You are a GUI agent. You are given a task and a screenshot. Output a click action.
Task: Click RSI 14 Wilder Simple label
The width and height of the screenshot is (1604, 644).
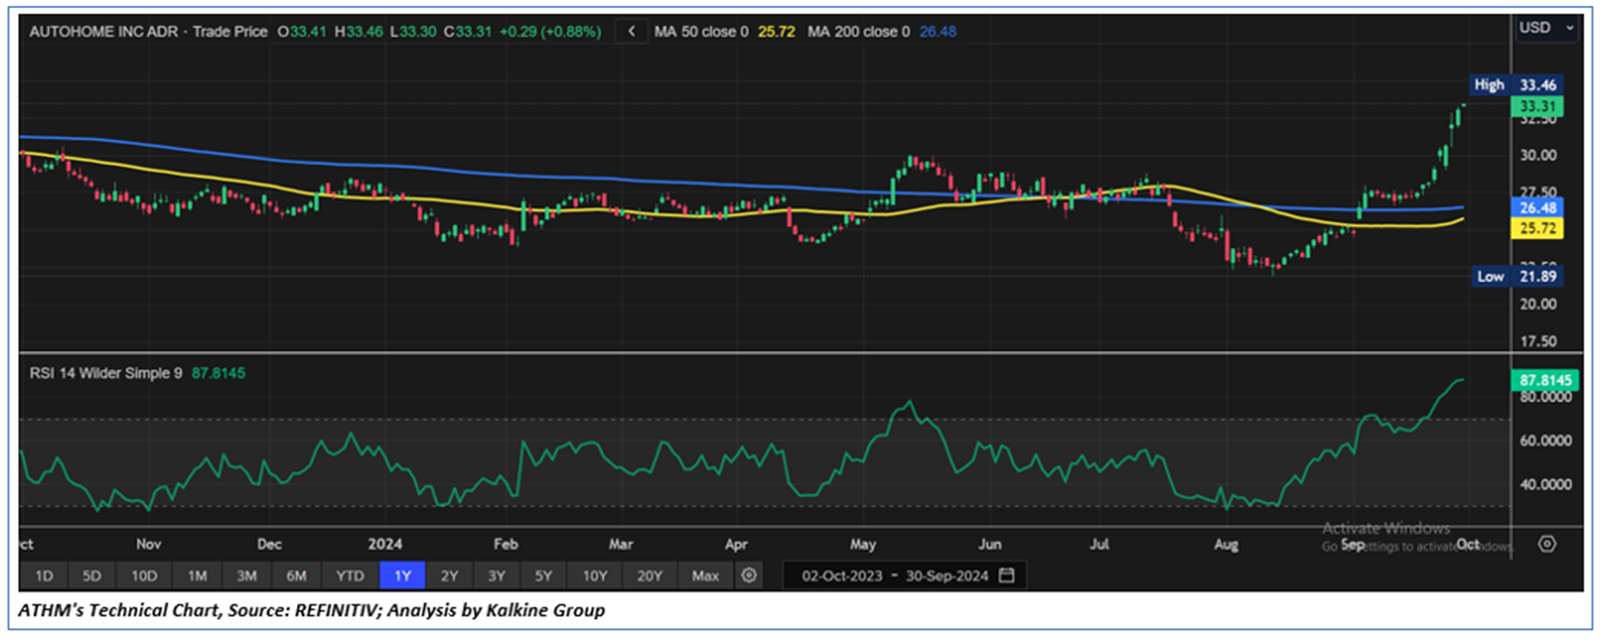tap(106, 373)
